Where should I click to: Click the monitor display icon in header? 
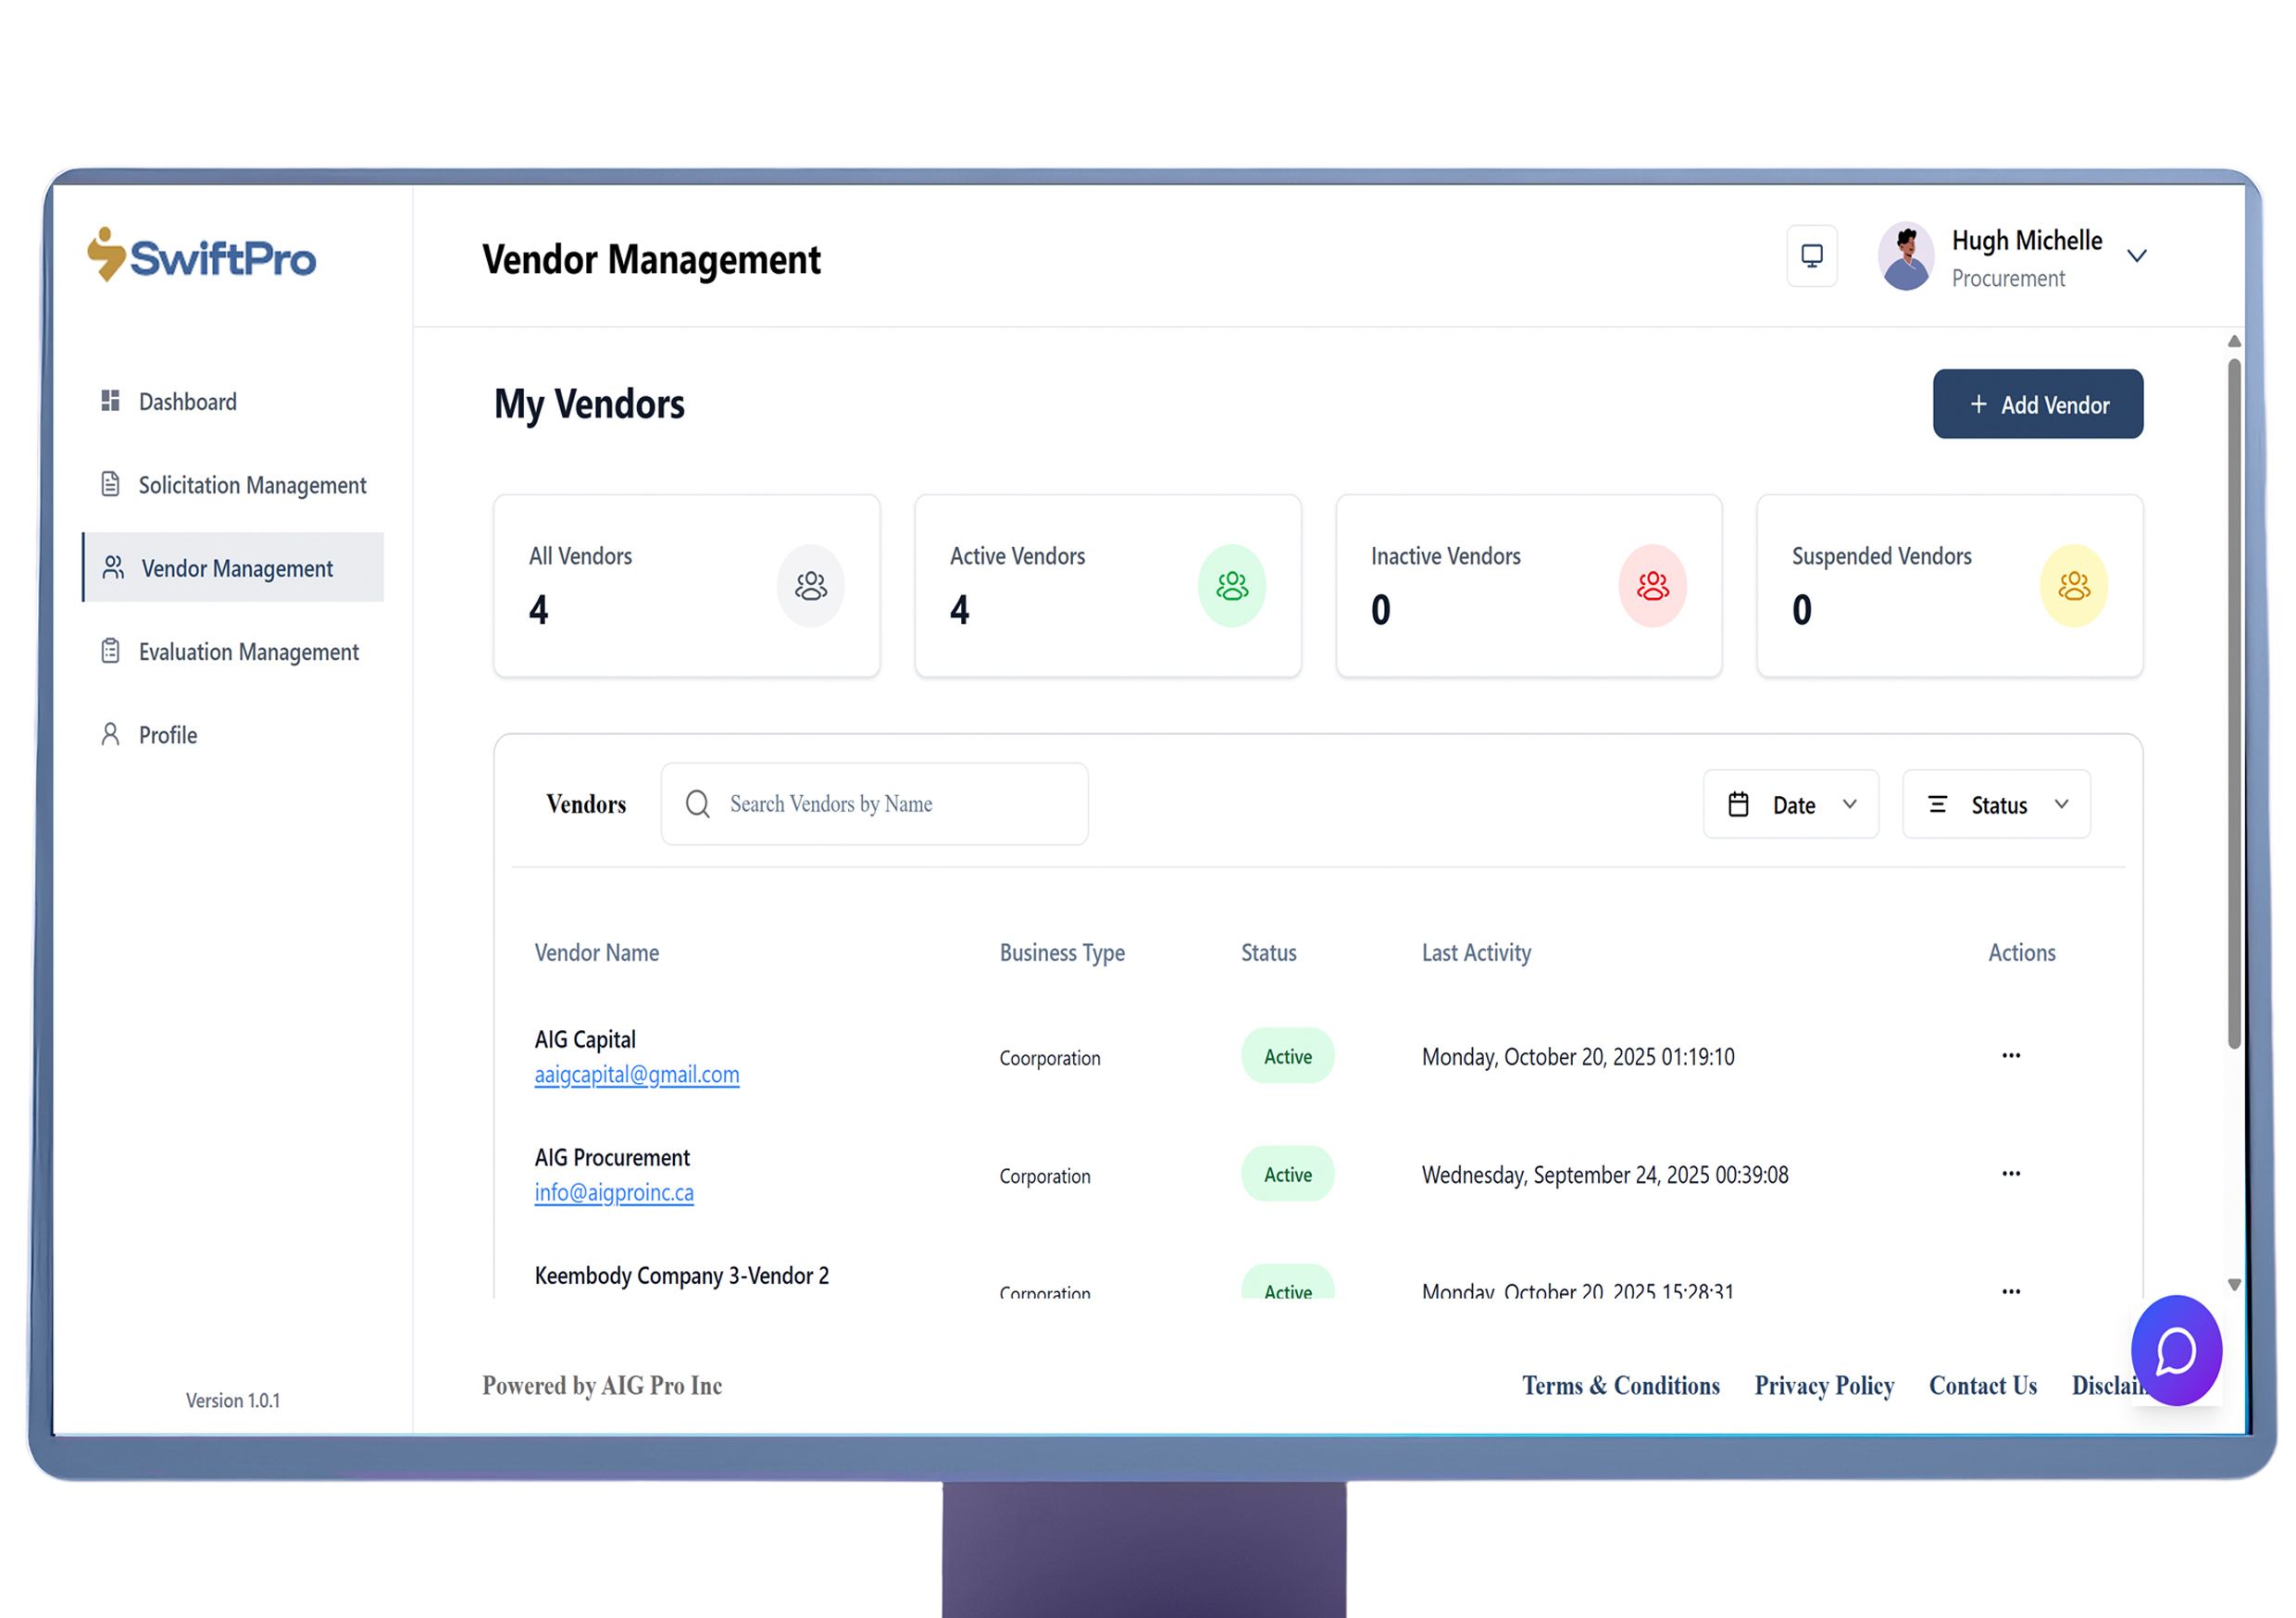[1811, 256]
